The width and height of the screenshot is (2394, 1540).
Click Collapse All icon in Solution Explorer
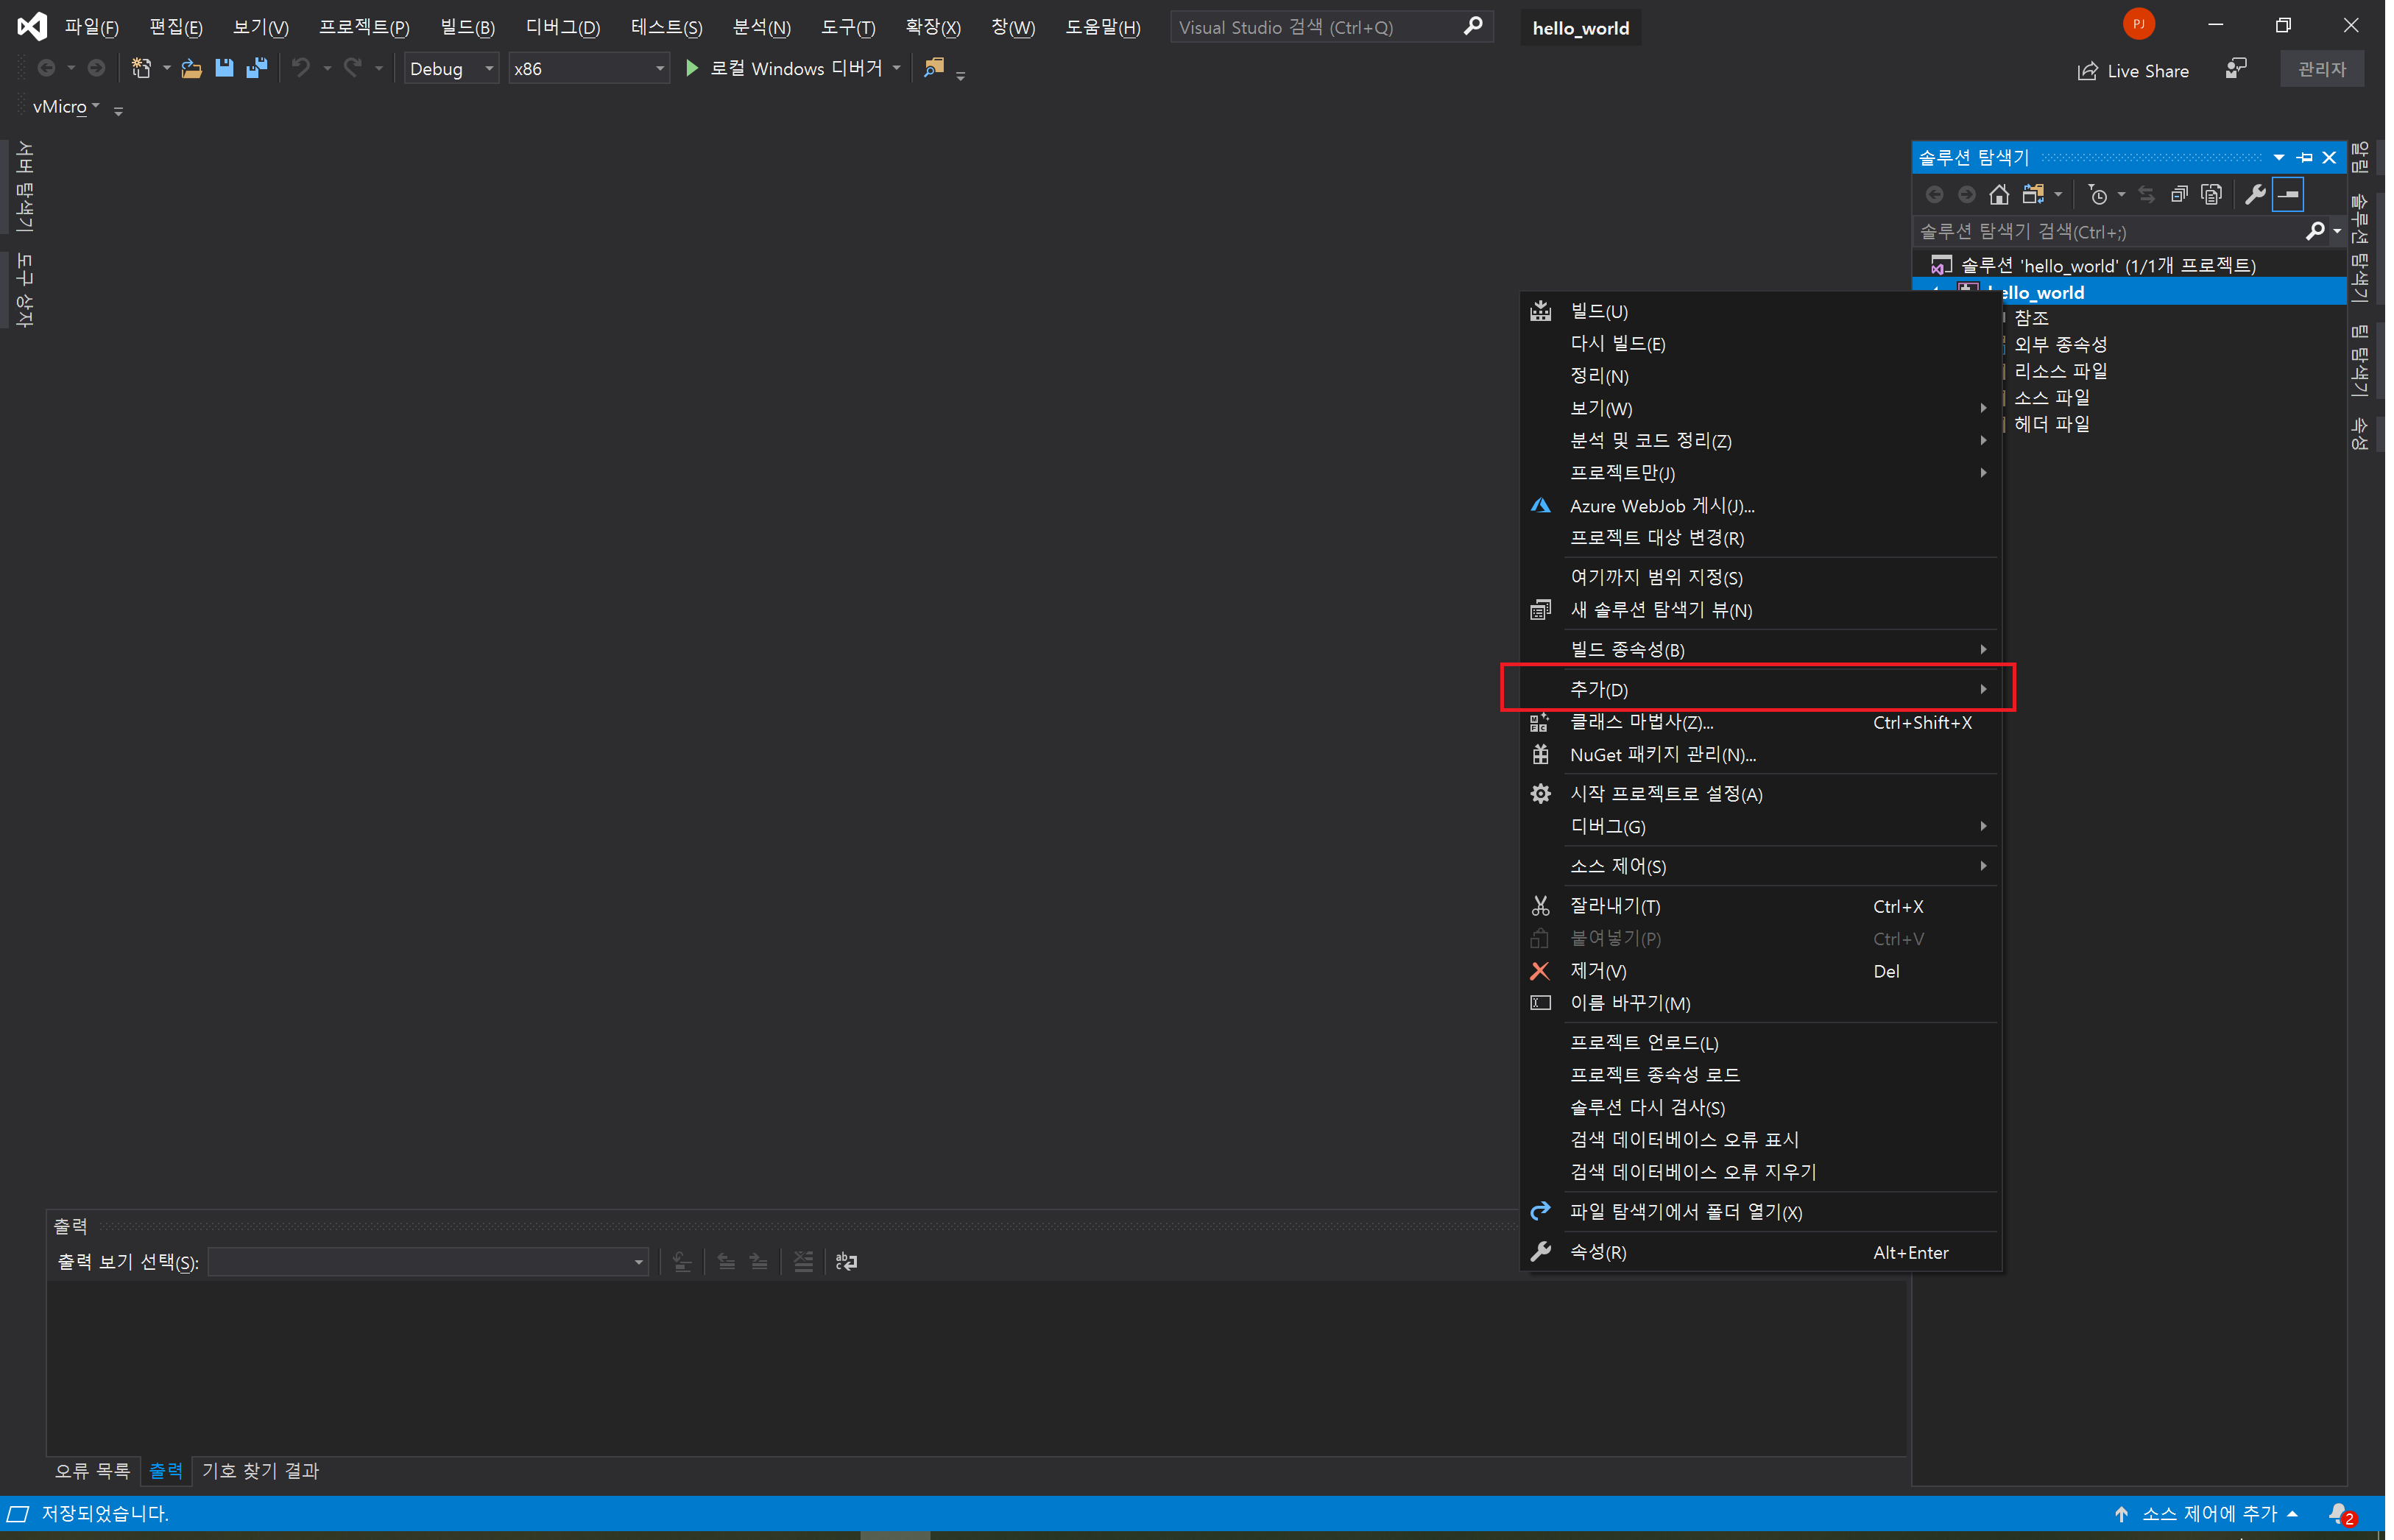2178,194
